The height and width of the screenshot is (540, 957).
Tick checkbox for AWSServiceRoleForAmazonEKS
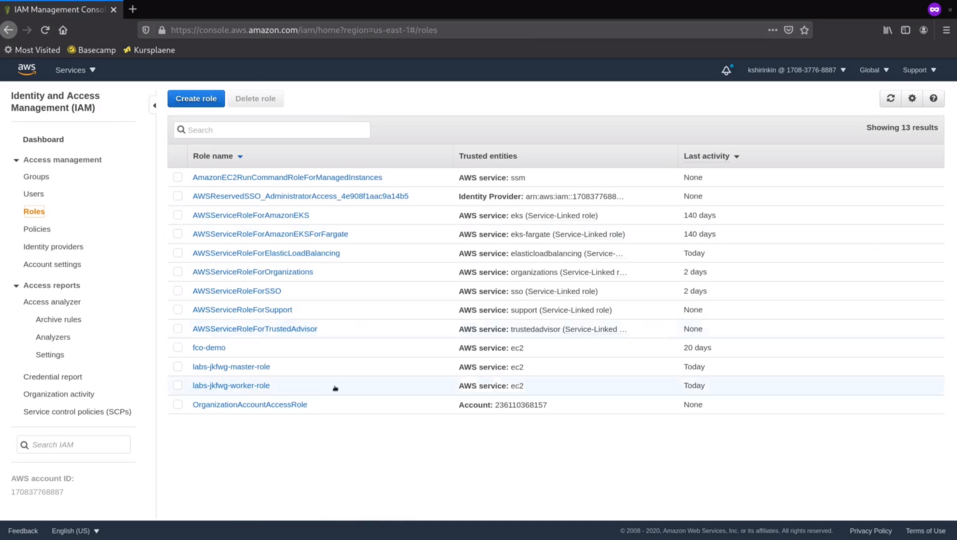[x=178, y=215]
